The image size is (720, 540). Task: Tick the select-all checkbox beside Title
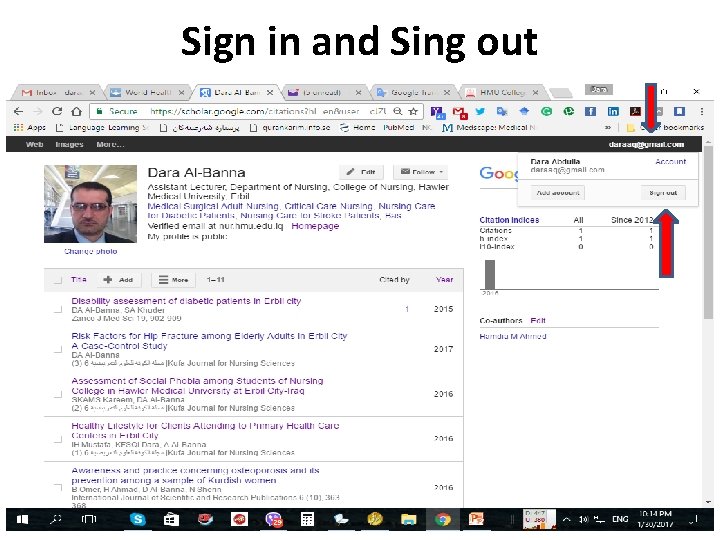point(58,280)
